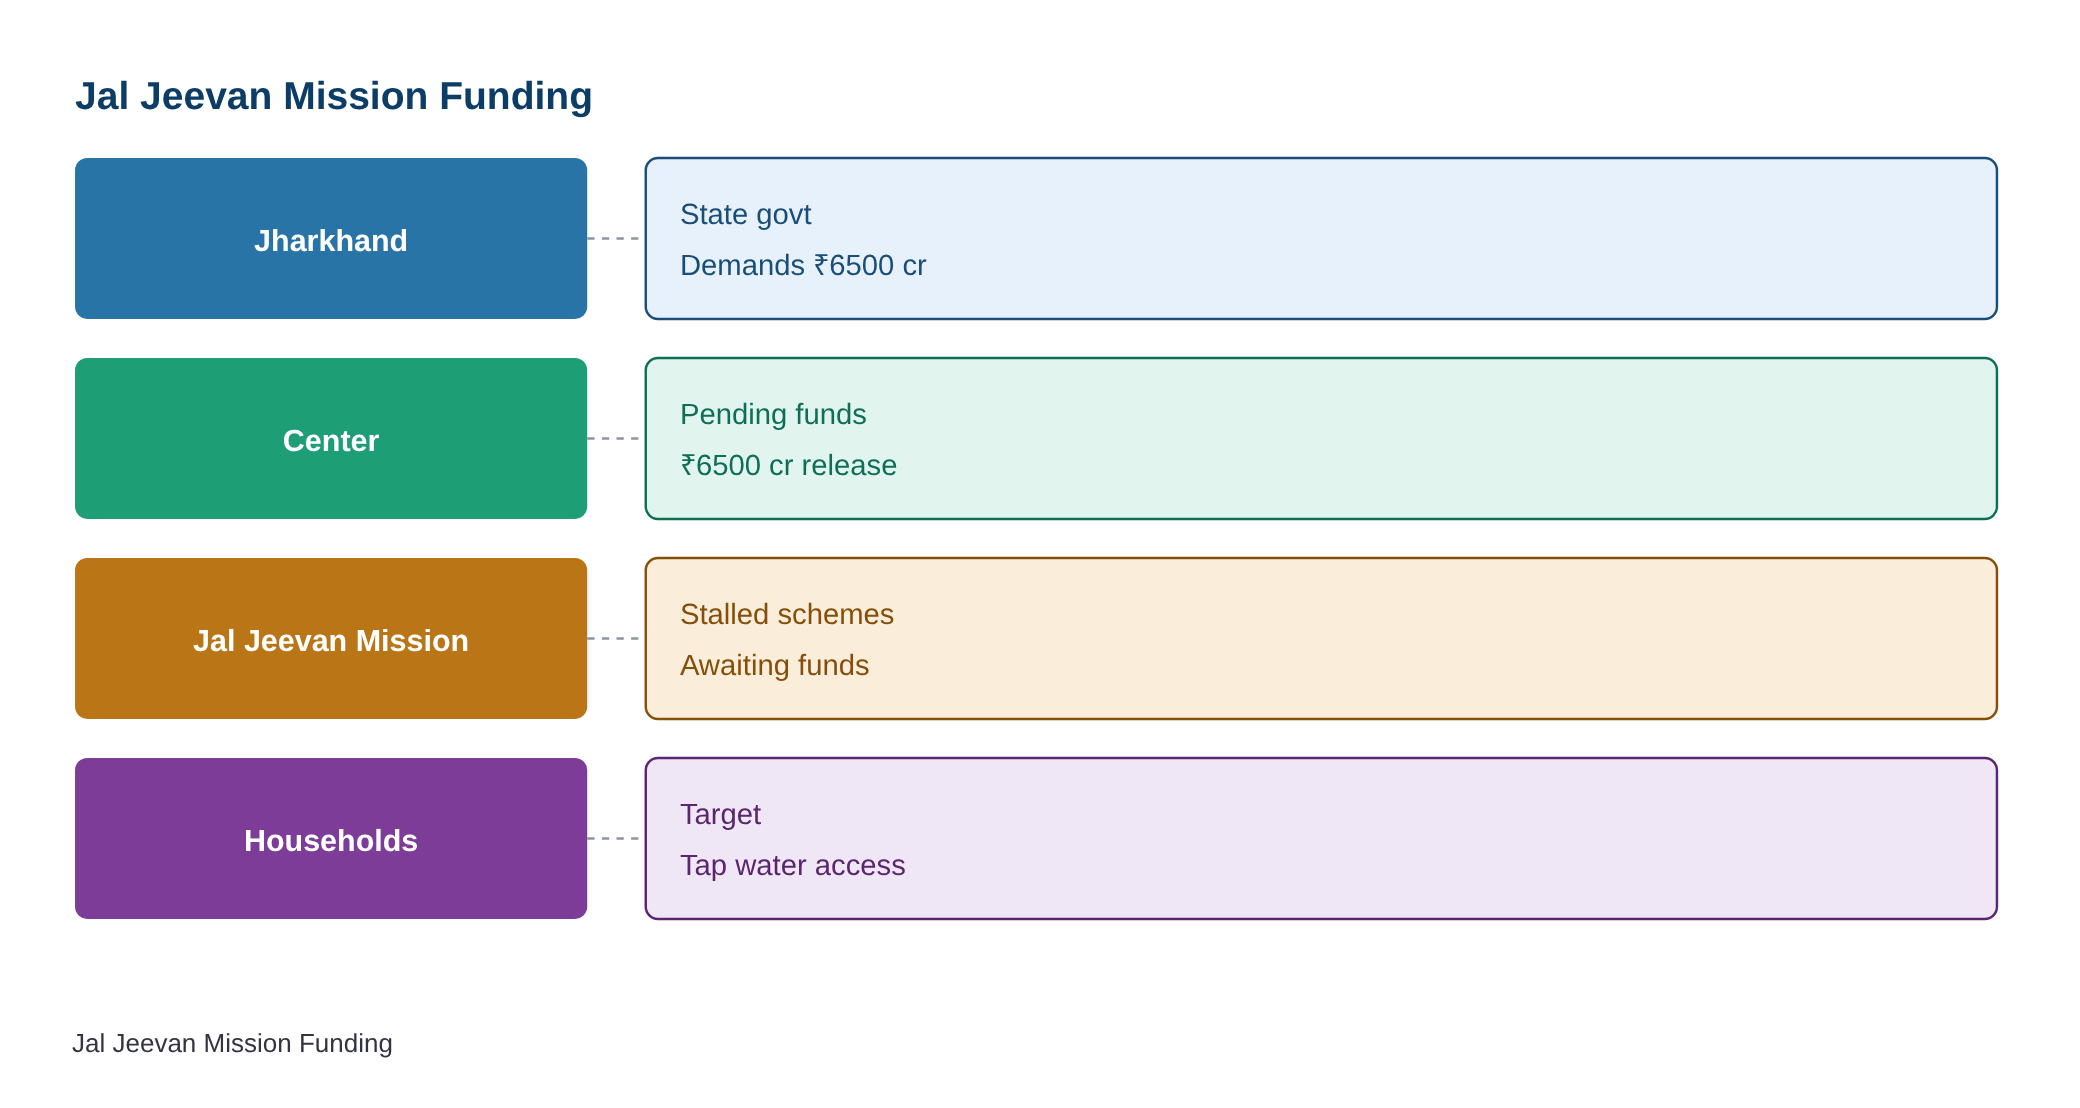Click the '₹6500 cr release' text
This screenshot has height=1108, width=2080.
(x=788, y=465)
